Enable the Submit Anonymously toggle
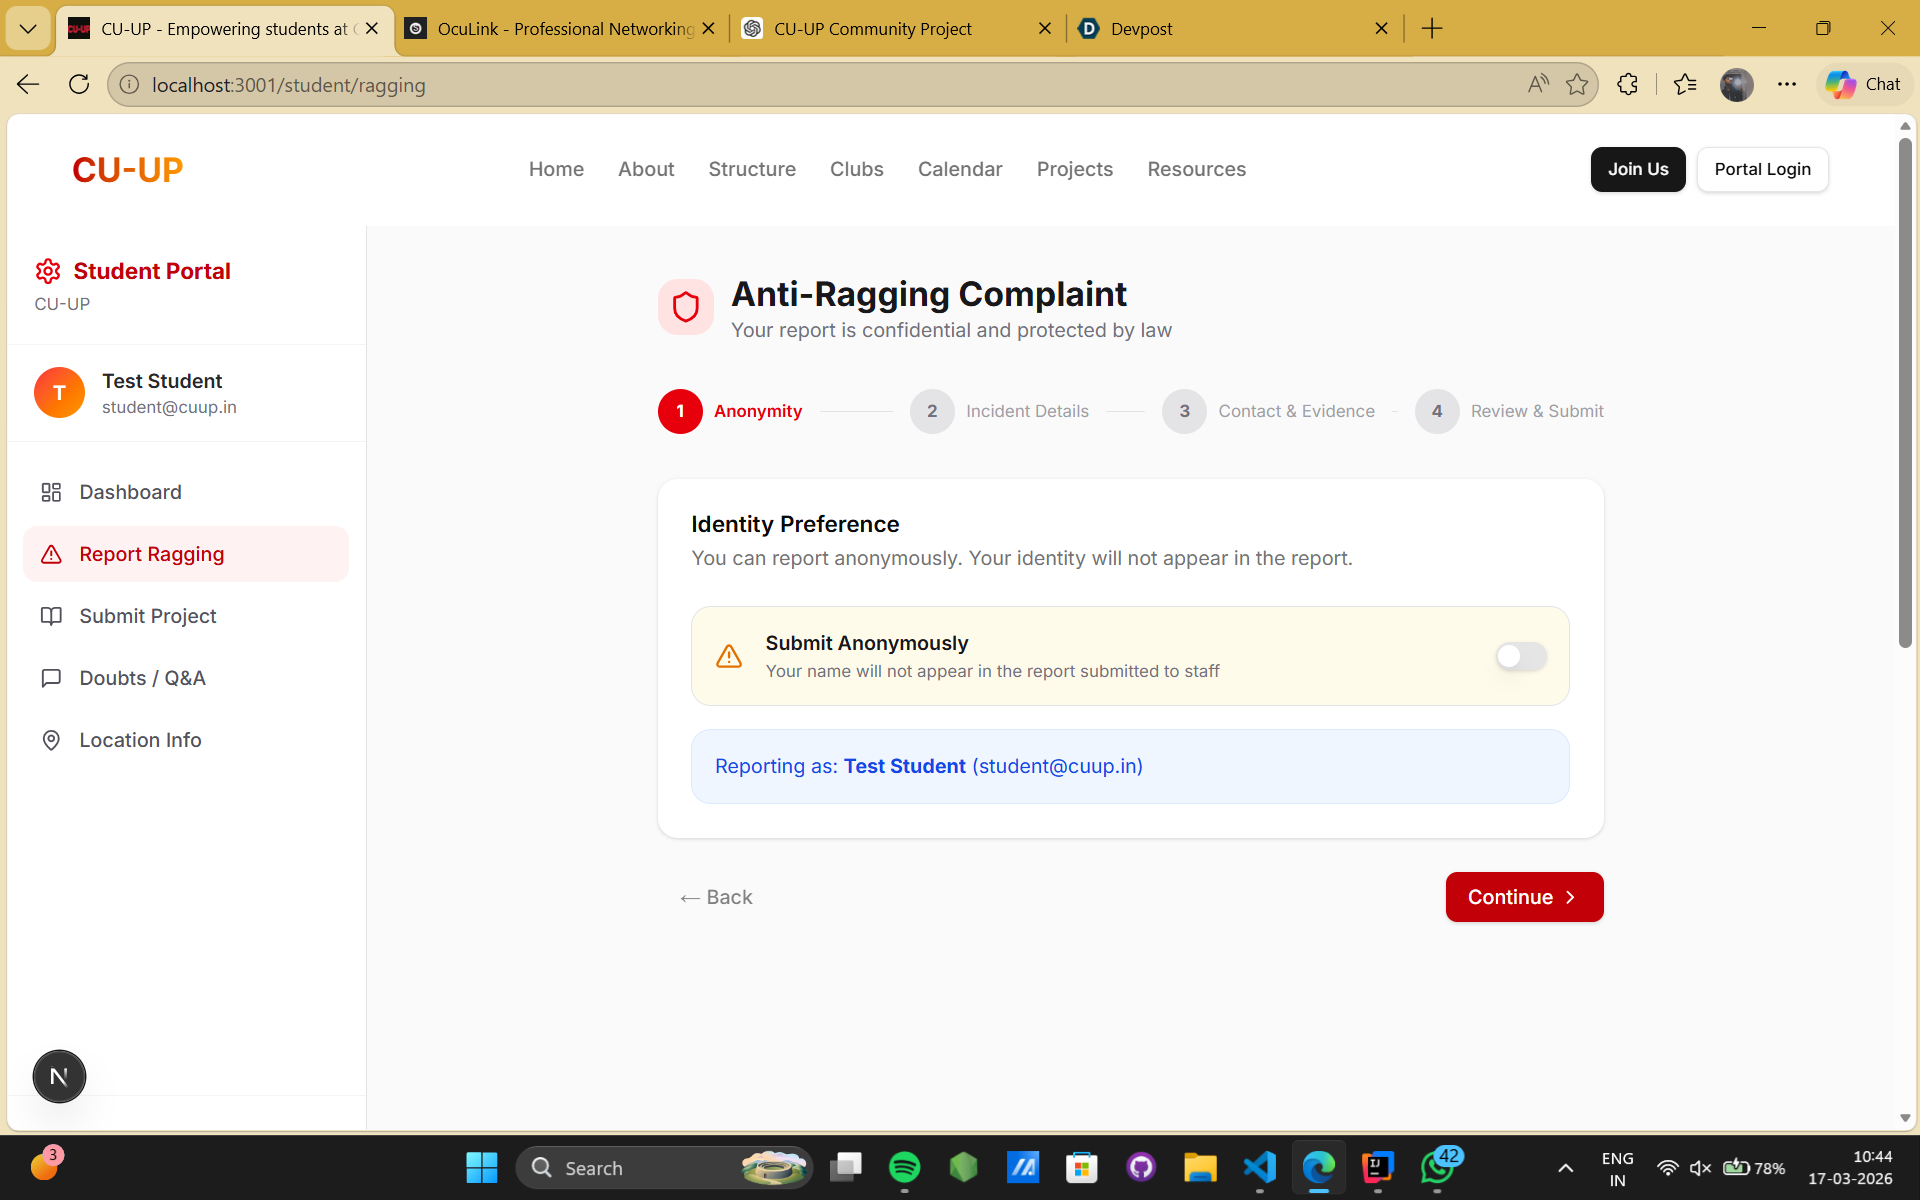This screenshot has width=1920, height=1200. (1520, 656)
